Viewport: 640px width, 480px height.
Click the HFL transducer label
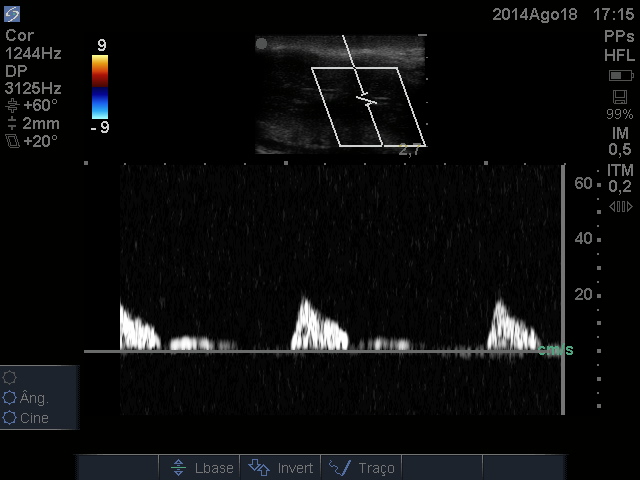coord(619,55)
